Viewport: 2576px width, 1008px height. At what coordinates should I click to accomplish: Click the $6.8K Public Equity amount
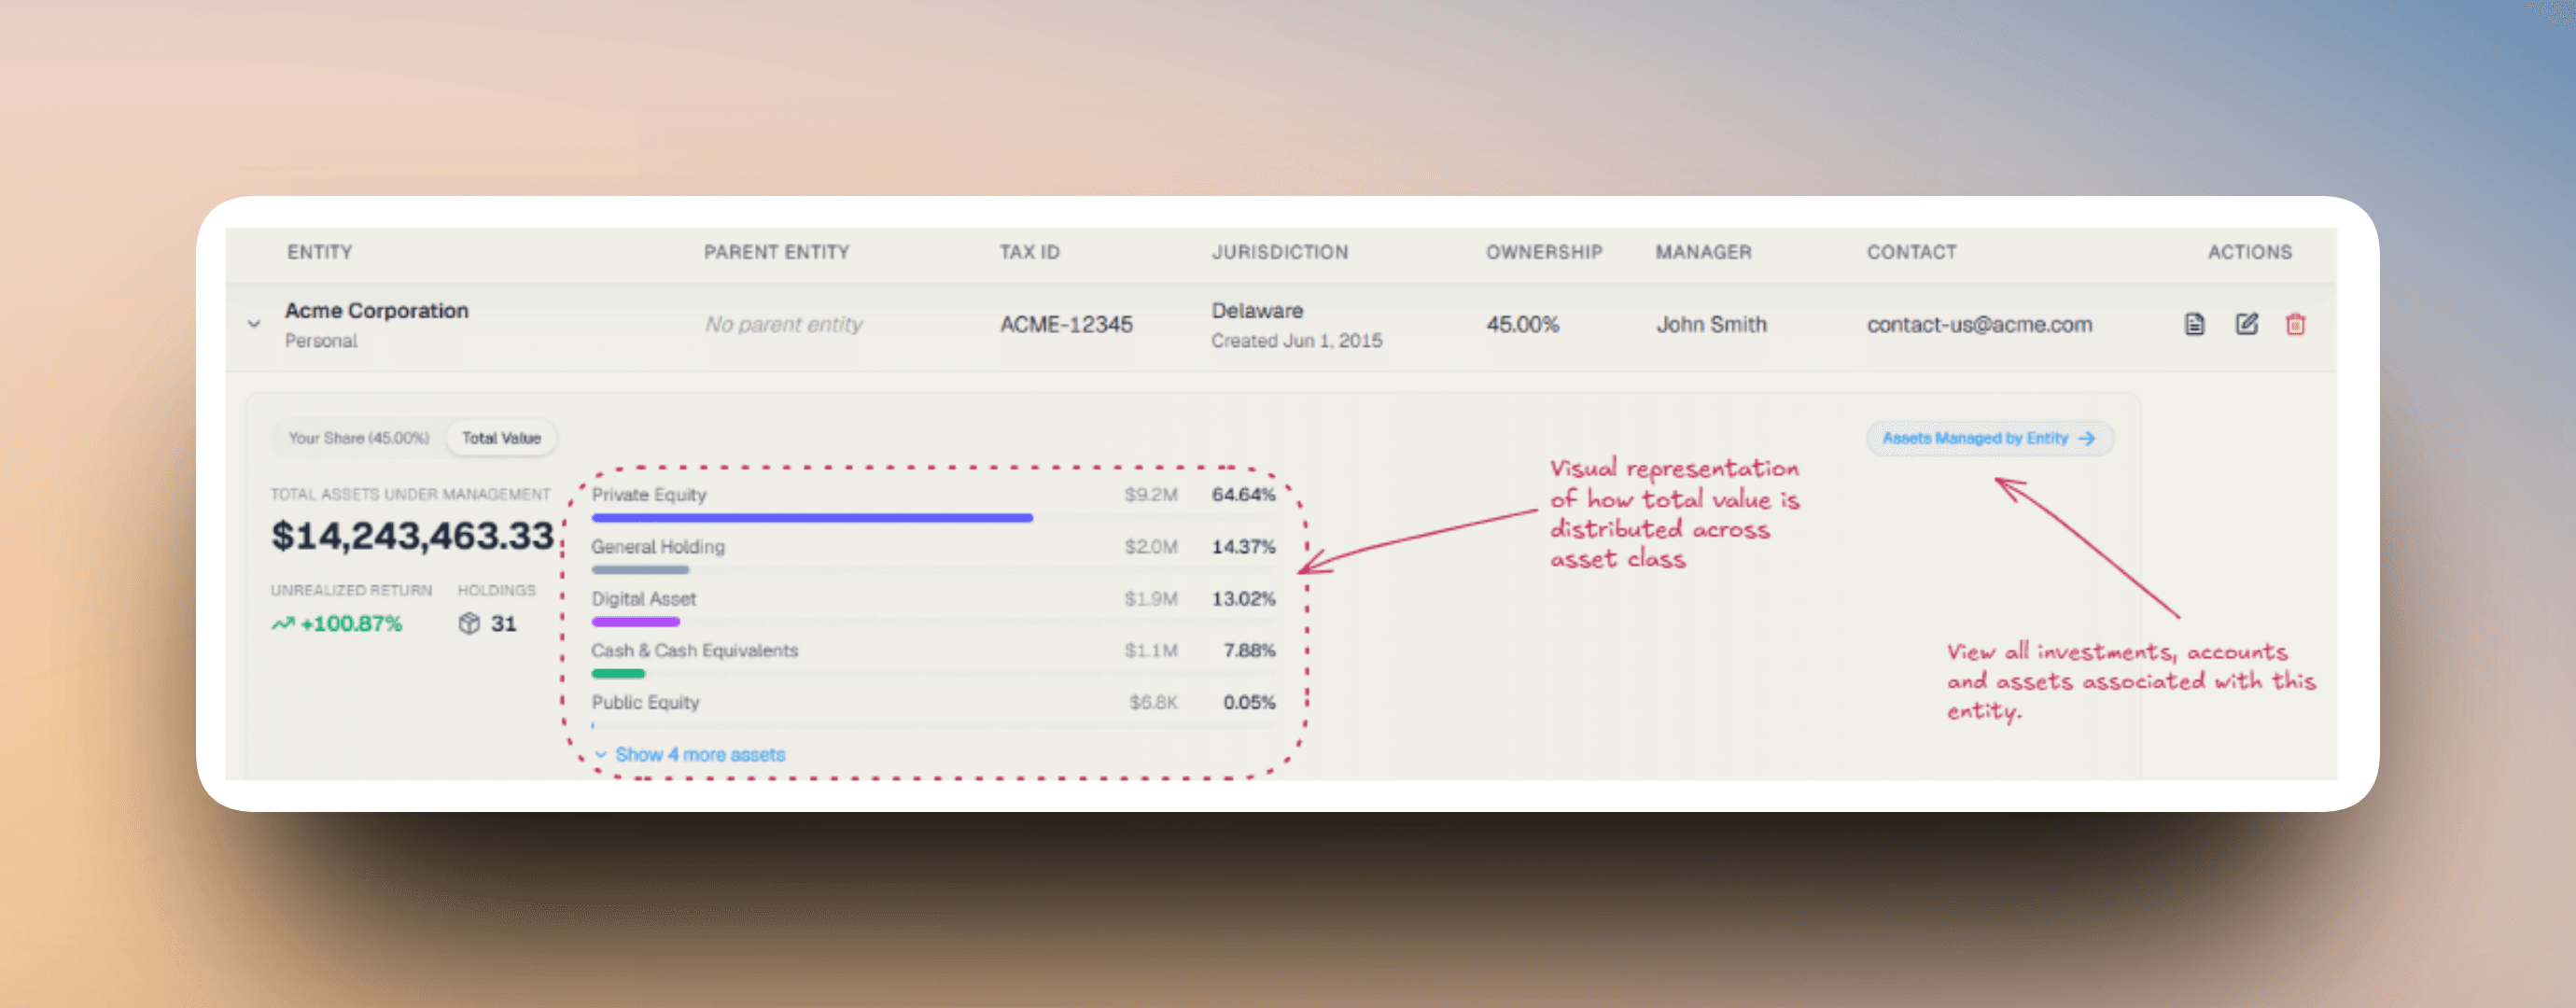point(1153,703)
